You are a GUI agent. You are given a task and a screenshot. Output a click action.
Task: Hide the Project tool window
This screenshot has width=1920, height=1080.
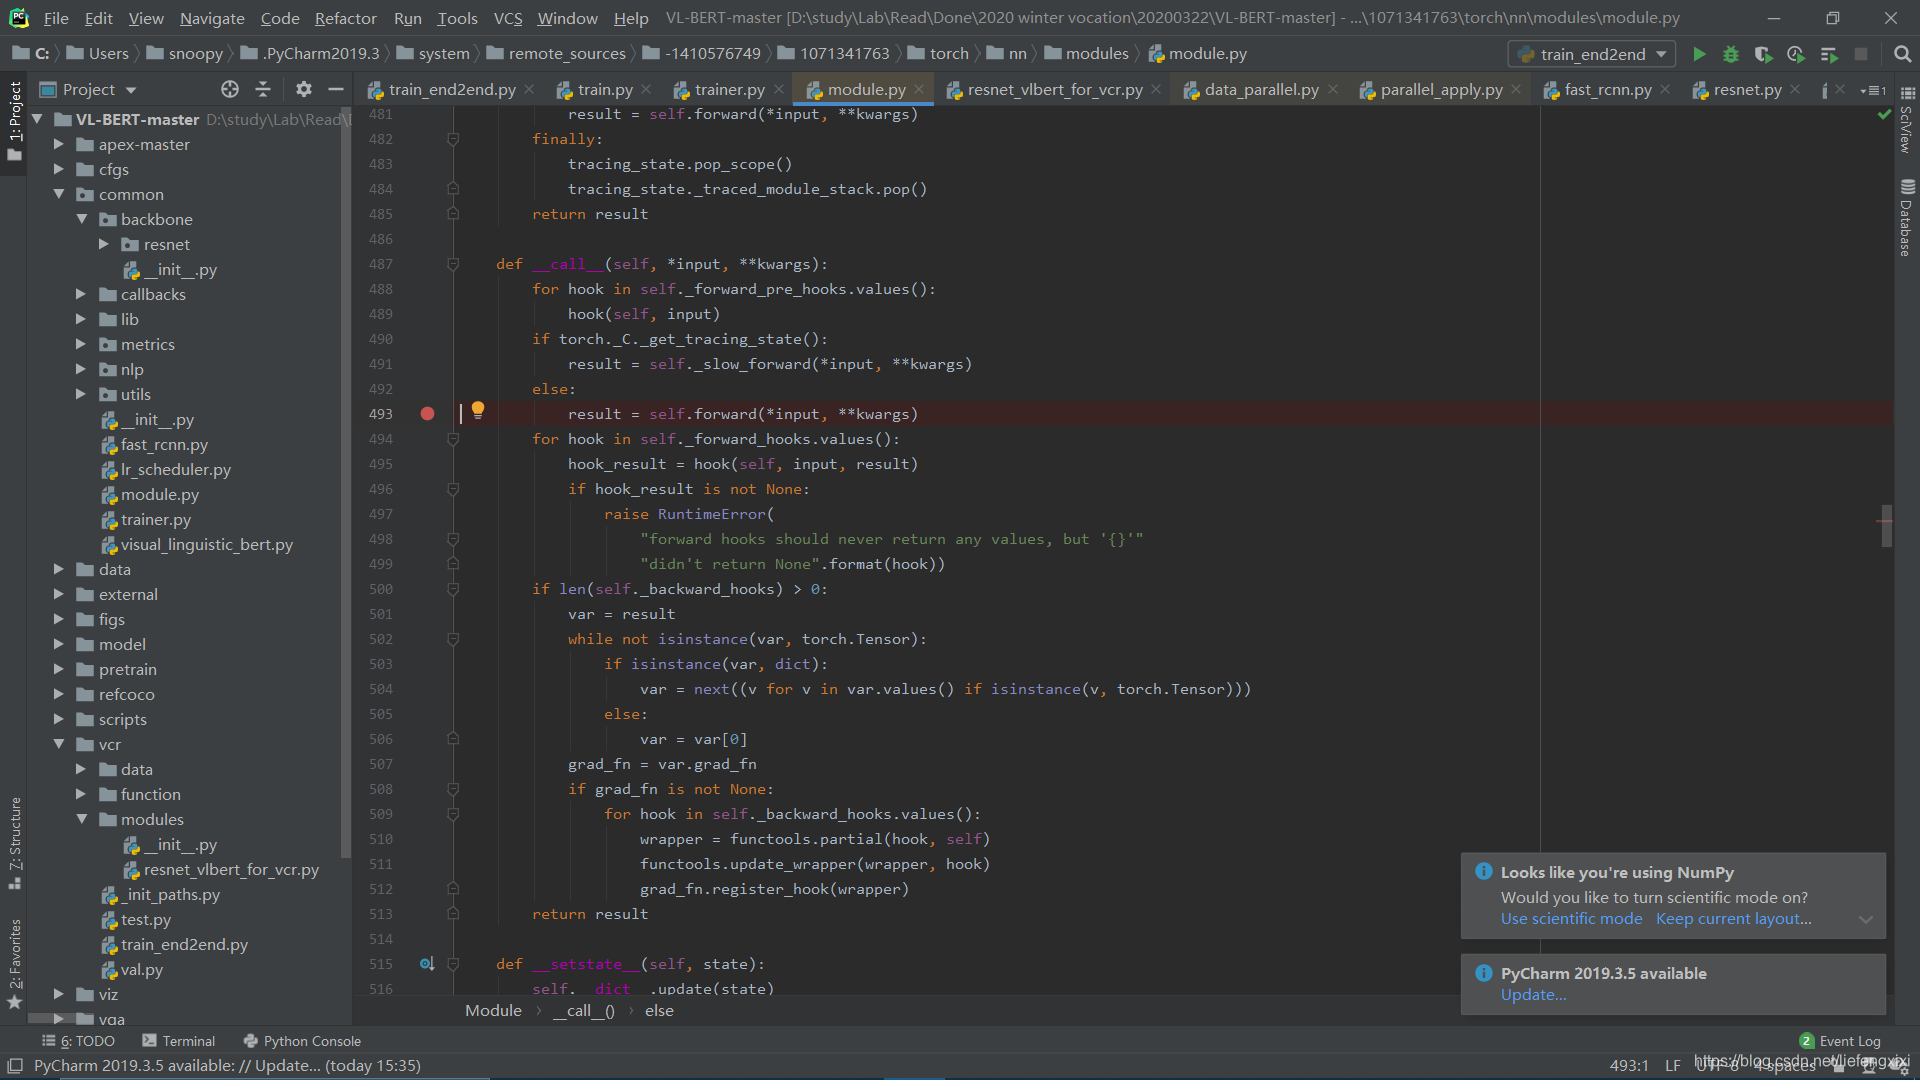pos(336,89)
